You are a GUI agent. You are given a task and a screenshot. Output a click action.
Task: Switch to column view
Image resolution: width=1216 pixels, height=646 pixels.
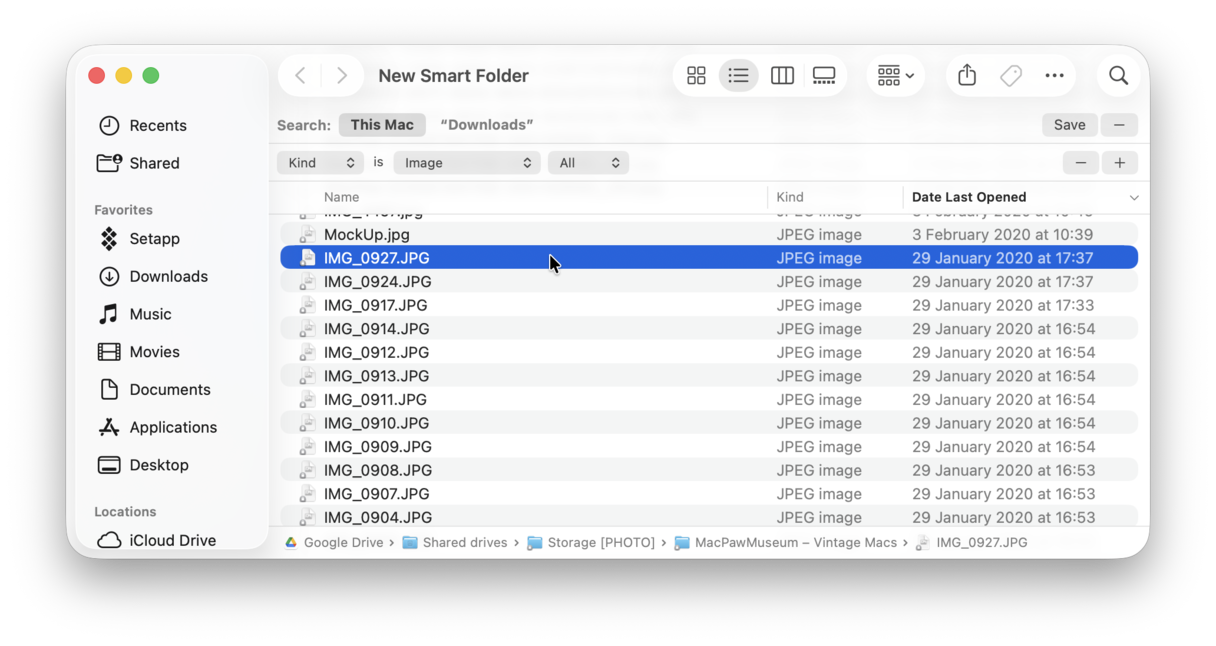(782, 75)
